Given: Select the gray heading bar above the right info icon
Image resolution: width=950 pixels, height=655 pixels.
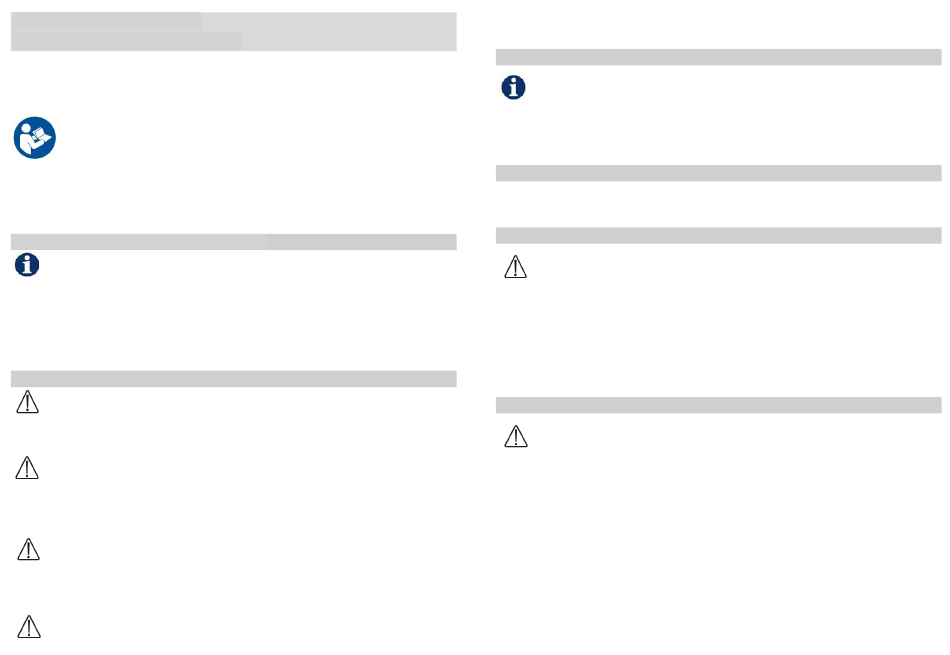Looking at the screenshot, I should (x=719, y=57).
